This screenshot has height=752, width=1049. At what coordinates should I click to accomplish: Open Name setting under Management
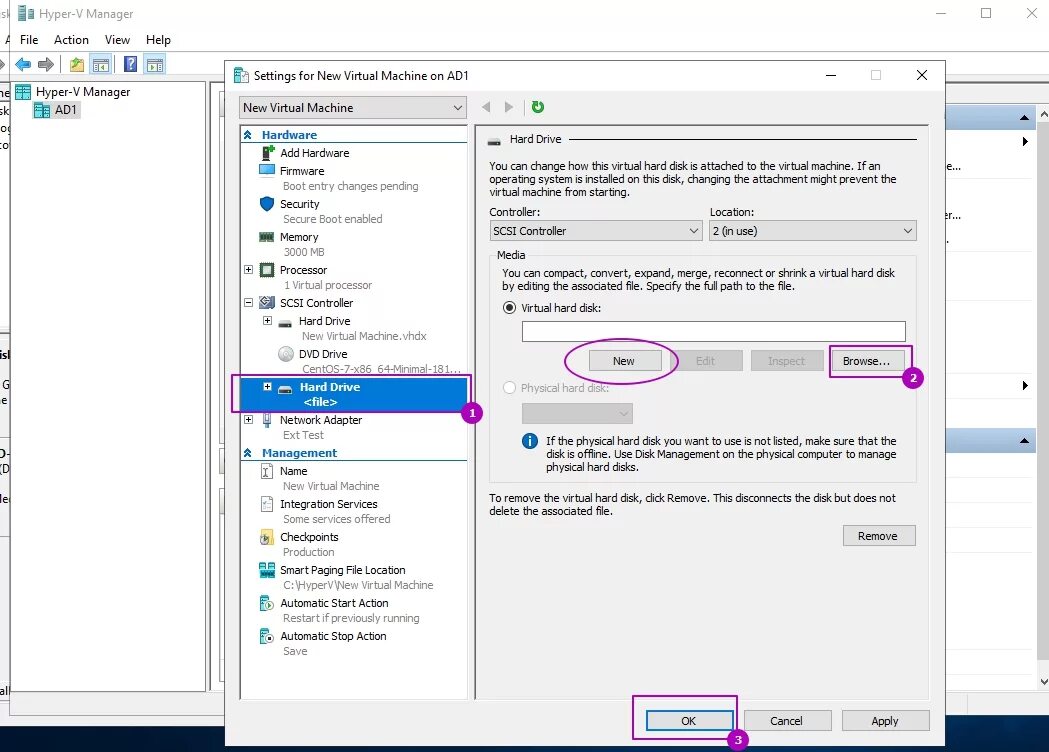pyautogui.click(x=294, y=471)
